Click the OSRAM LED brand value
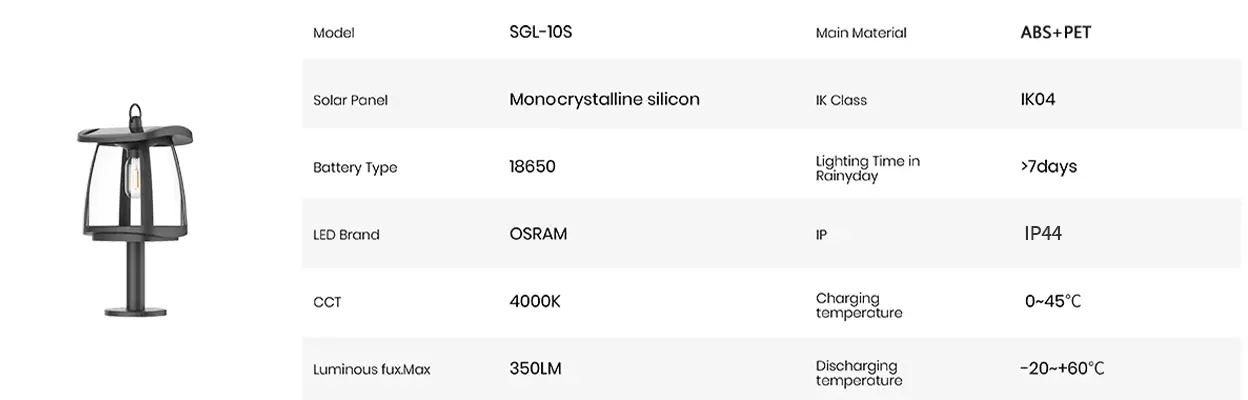This screenshot has height=400, width=1248. 538,234
